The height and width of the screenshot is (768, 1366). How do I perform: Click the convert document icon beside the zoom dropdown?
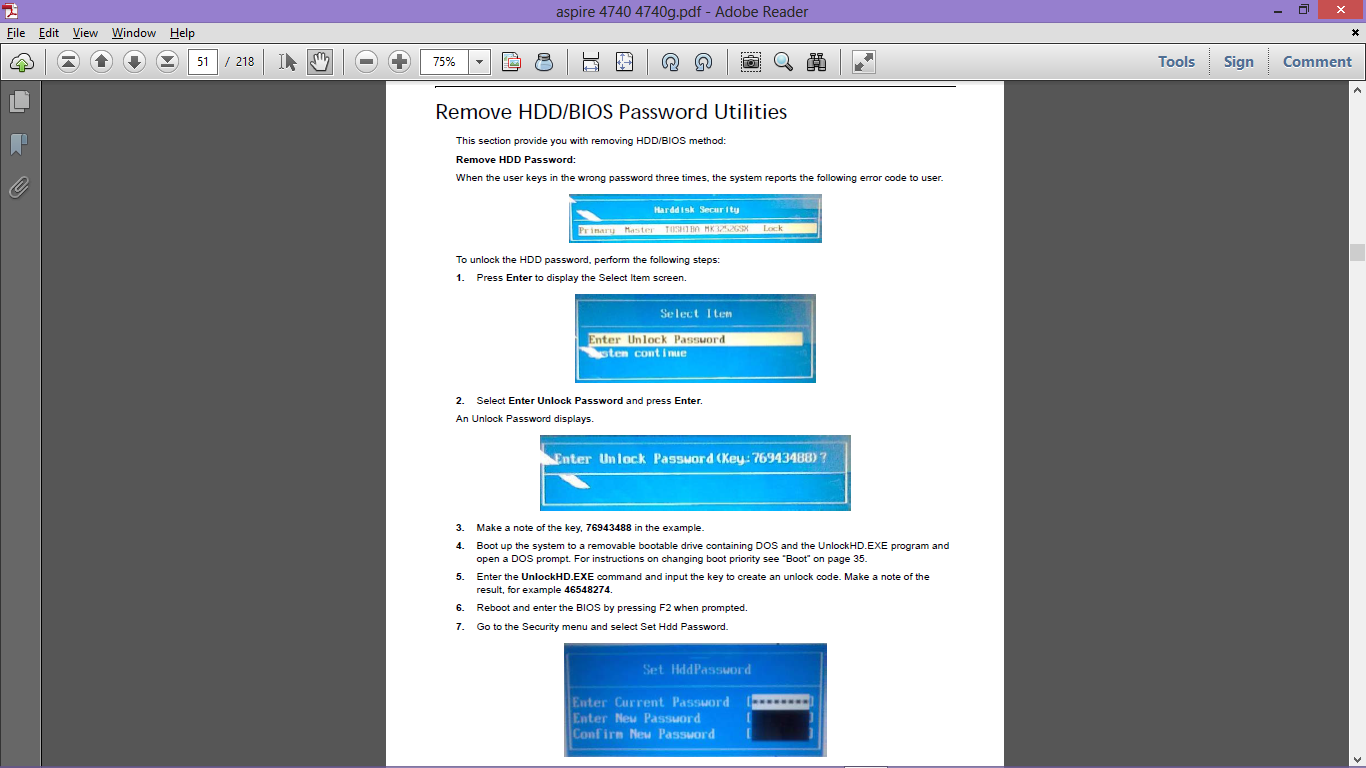click(x=512, y=62)
